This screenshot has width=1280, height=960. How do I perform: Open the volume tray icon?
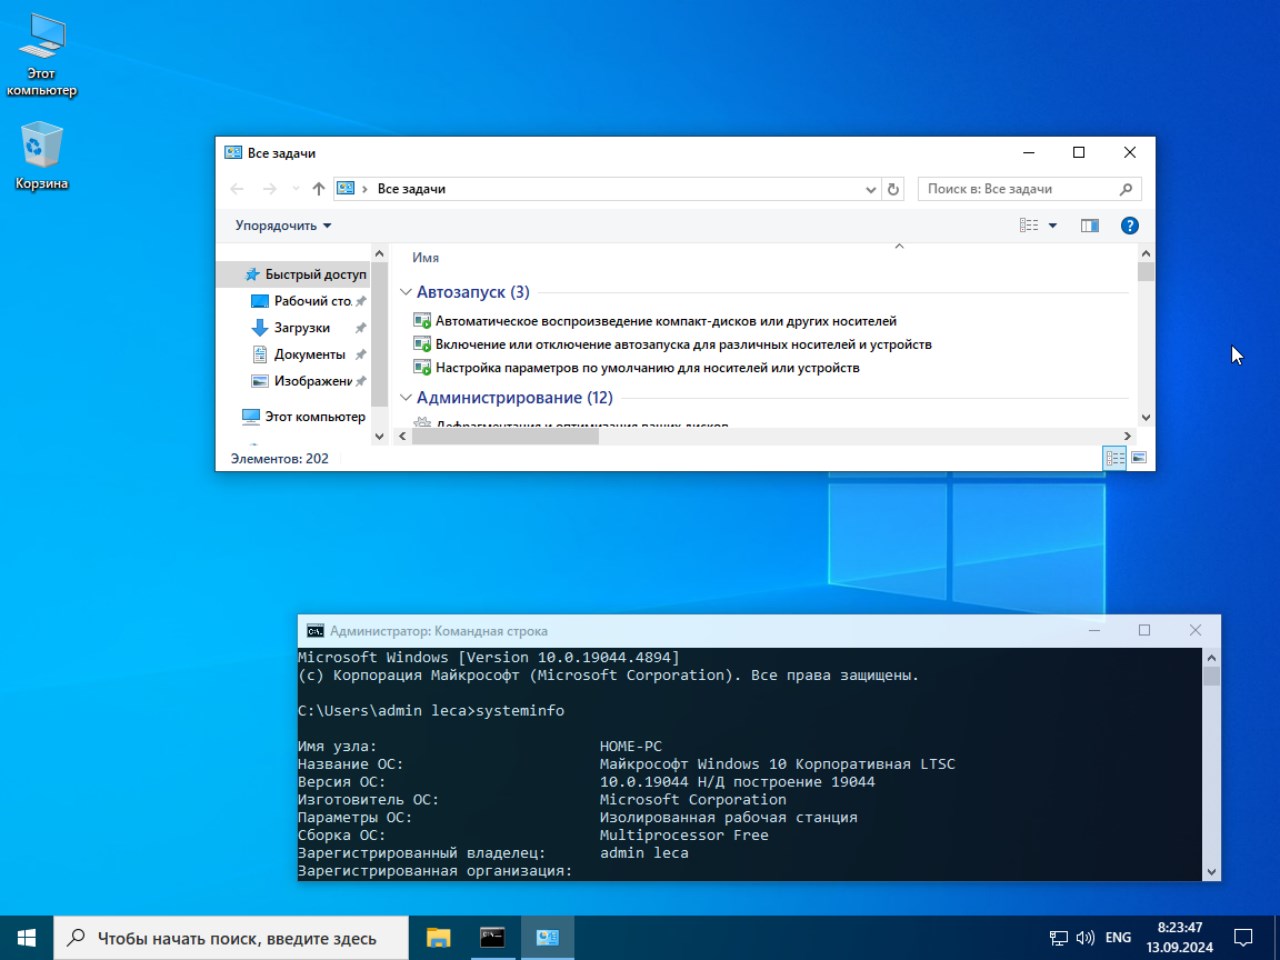pyautogui.click(x=1085, y=938)
